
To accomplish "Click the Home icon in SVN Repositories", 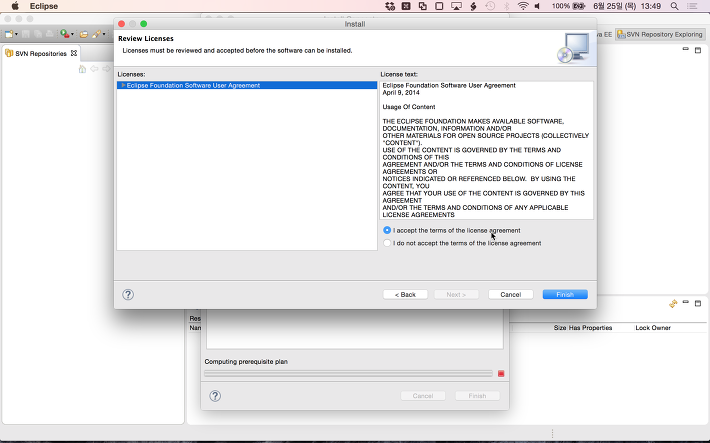I will tap(82, 69).
